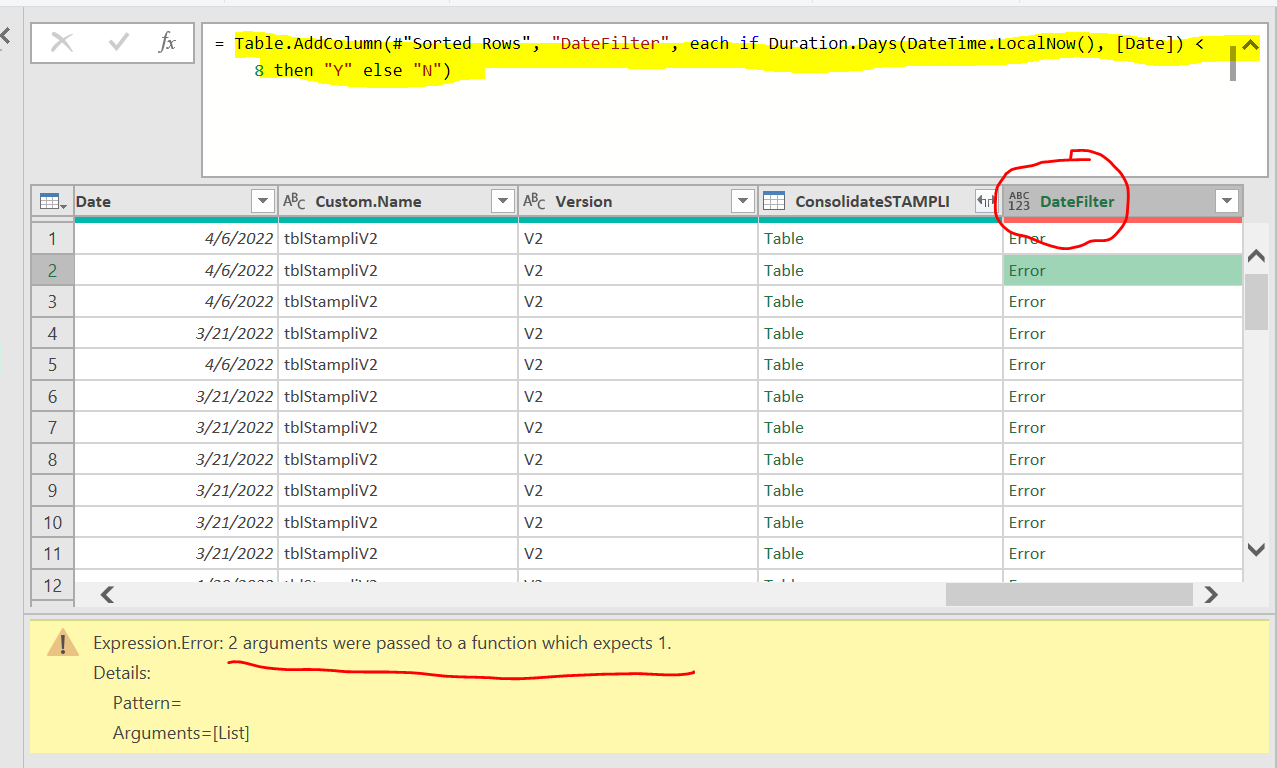
Task: Open the Custom.Name column filter dropdown
Action: 503,201
